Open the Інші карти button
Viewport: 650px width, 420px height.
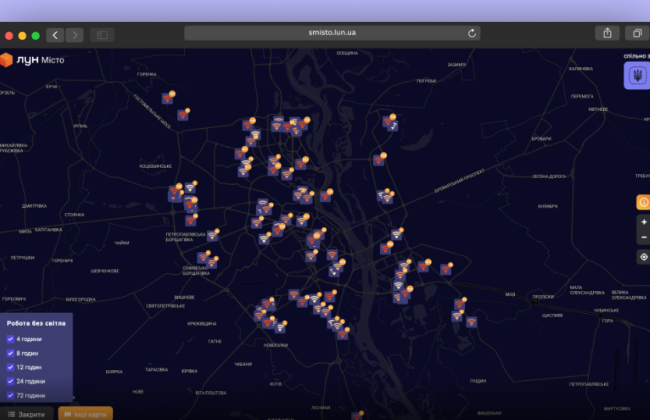(85, 413)
